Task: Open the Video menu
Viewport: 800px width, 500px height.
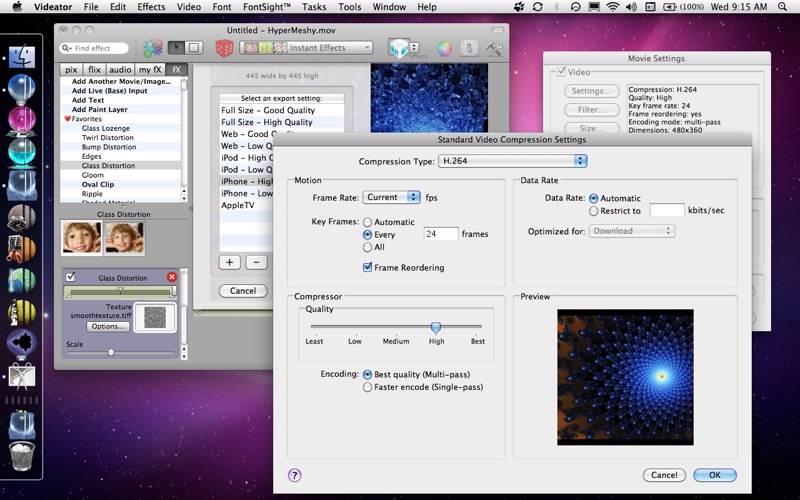Action: click(x=189, y=7)
